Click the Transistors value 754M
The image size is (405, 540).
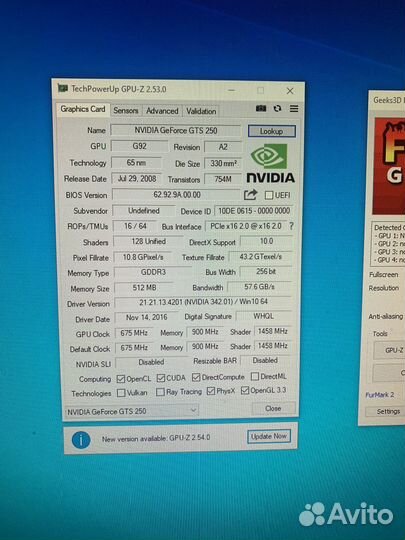coord(223,179)
